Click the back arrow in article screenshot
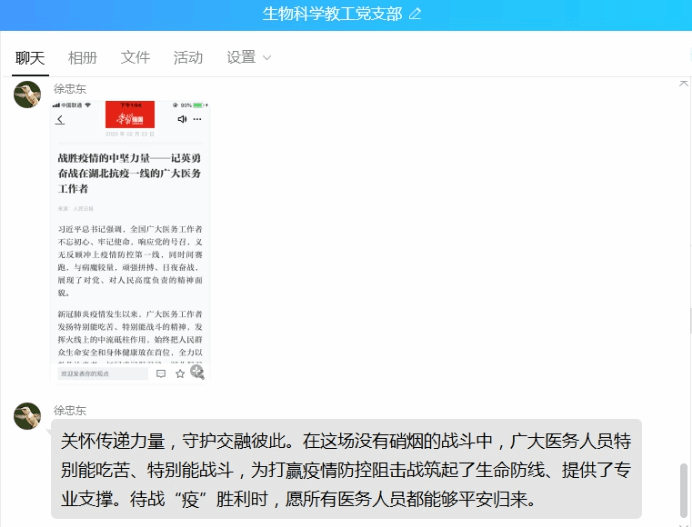This screenshot has height=527, width=692. point(60,119)
